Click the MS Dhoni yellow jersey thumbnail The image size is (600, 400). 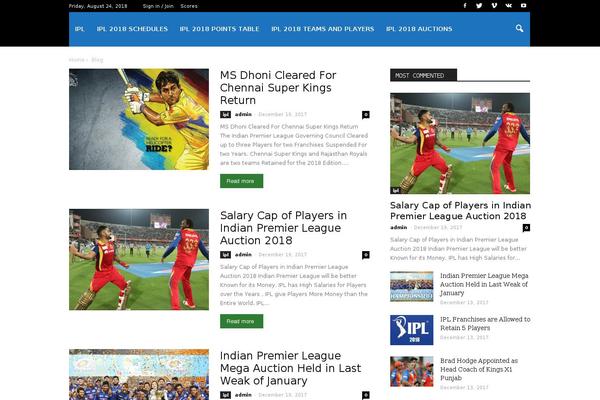click(139, 119)
